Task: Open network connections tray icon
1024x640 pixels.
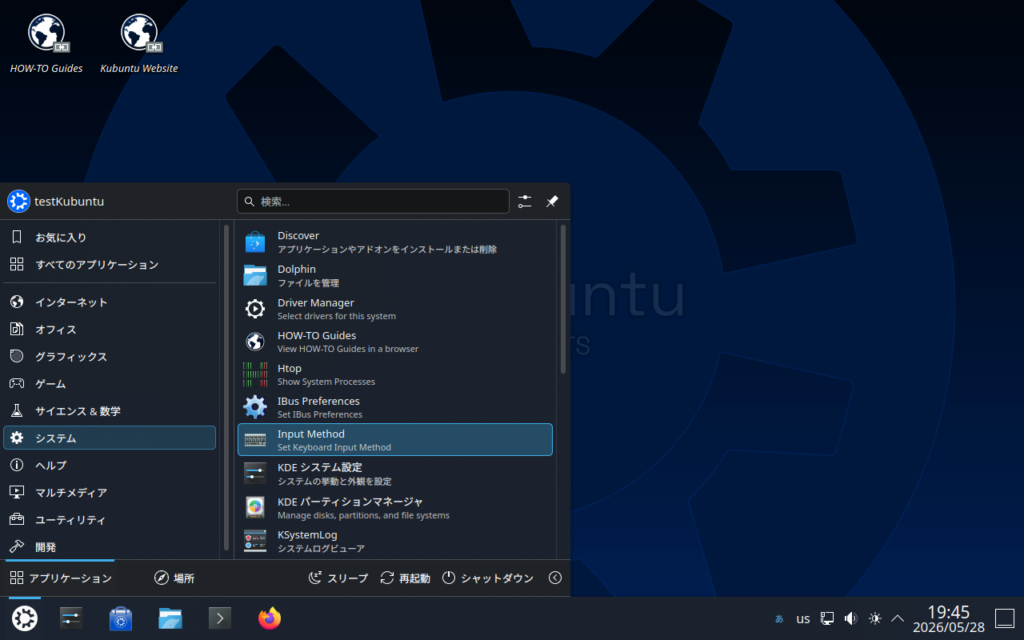Action: tap(827, 618)
